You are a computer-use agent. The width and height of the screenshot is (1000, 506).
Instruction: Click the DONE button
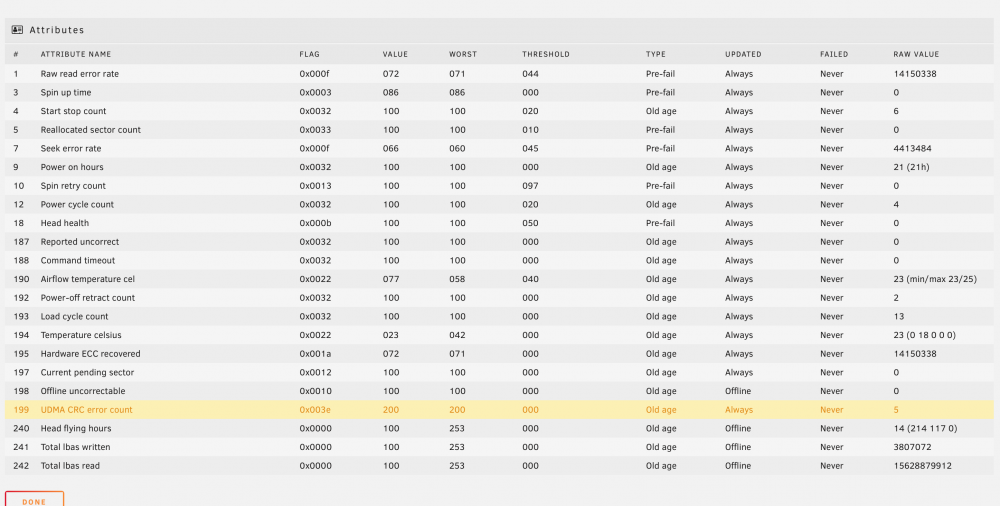[34, 500]
